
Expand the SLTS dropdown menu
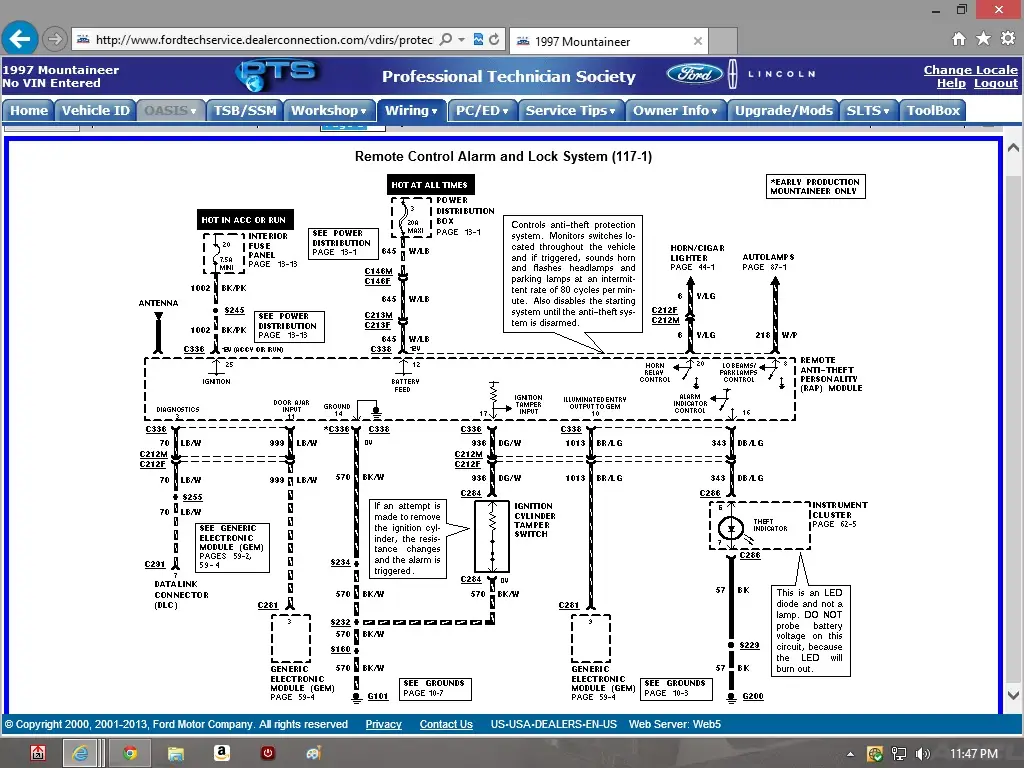(868, 110)
